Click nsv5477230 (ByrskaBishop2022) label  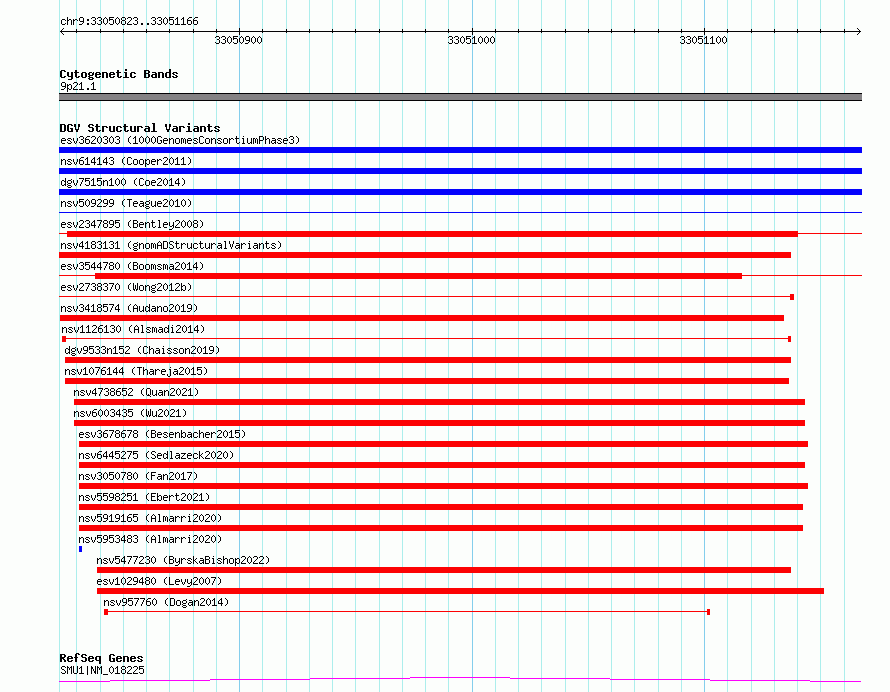[183, 560]
